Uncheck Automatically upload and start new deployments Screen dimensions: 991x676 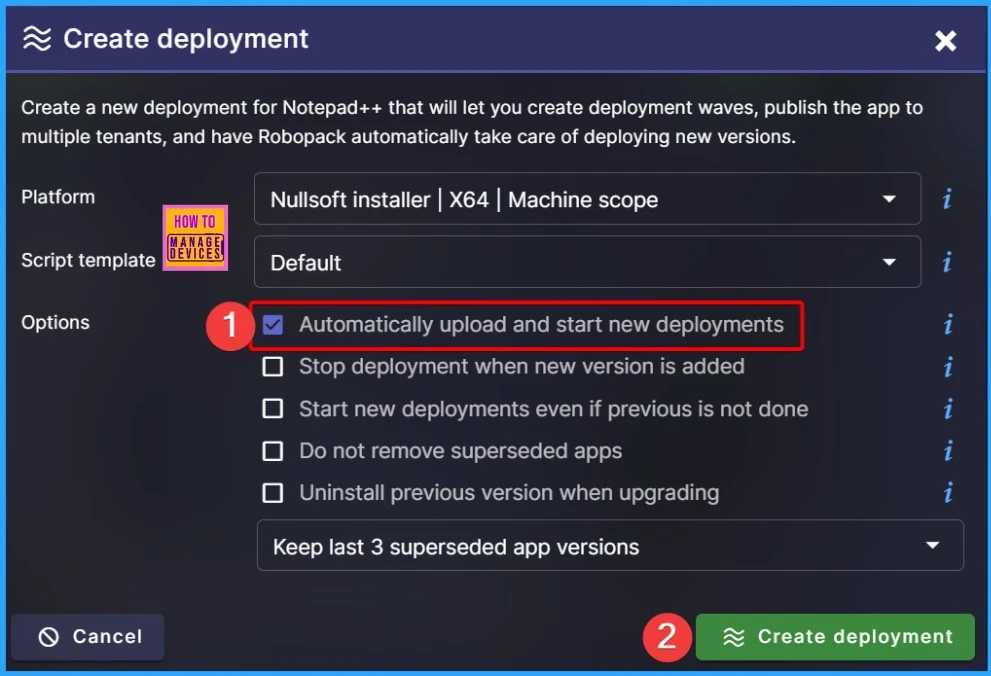272,325
